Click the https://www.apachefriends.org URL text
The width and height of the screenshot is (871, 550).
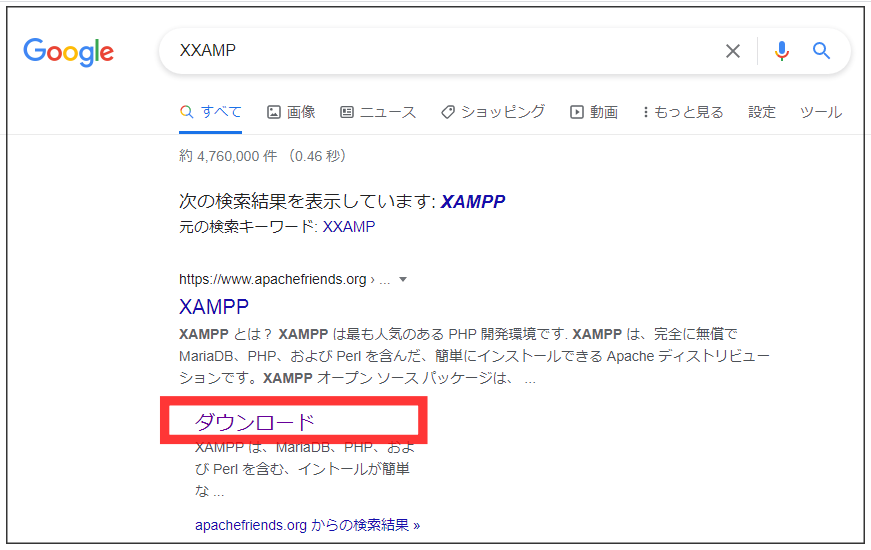tap(272, 280)
